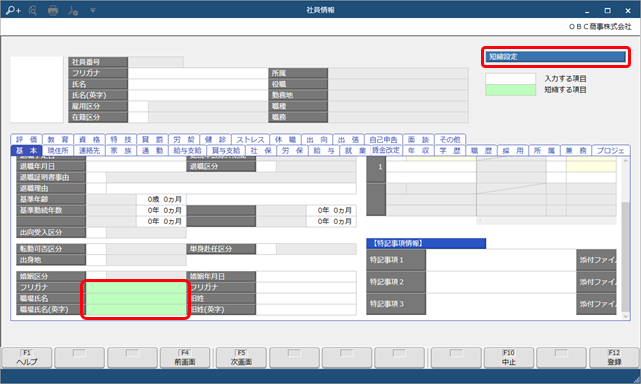Screen dimensions: 641x384
Task: Open the 家族 tab
Action: pos(121,150)
